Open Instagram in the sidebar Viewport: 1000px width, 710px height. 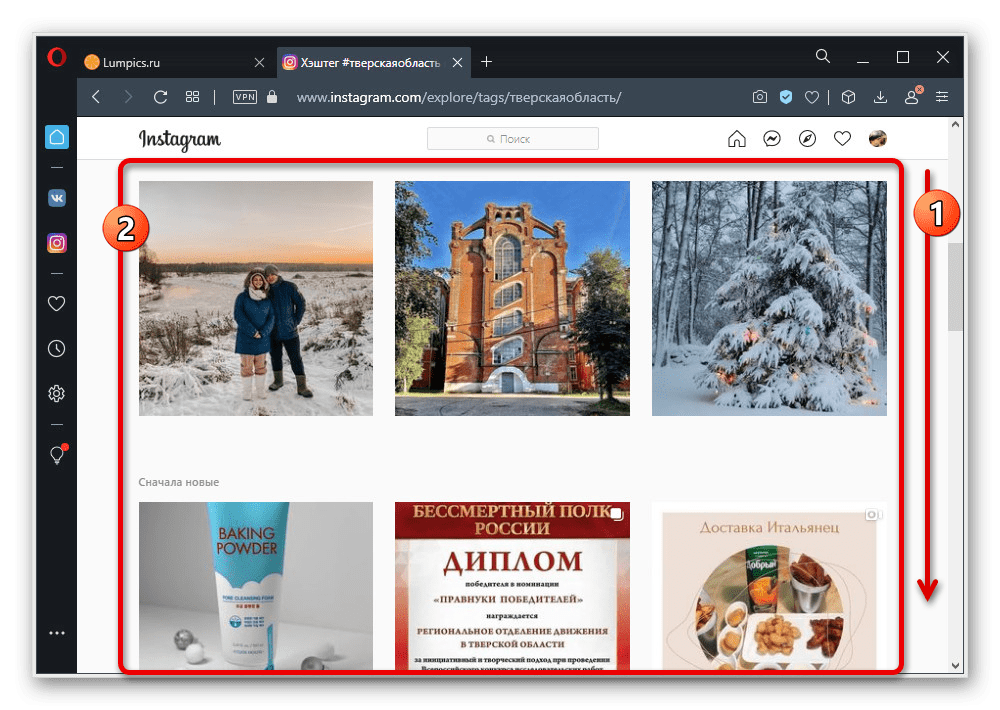click(x=57, y=243)
